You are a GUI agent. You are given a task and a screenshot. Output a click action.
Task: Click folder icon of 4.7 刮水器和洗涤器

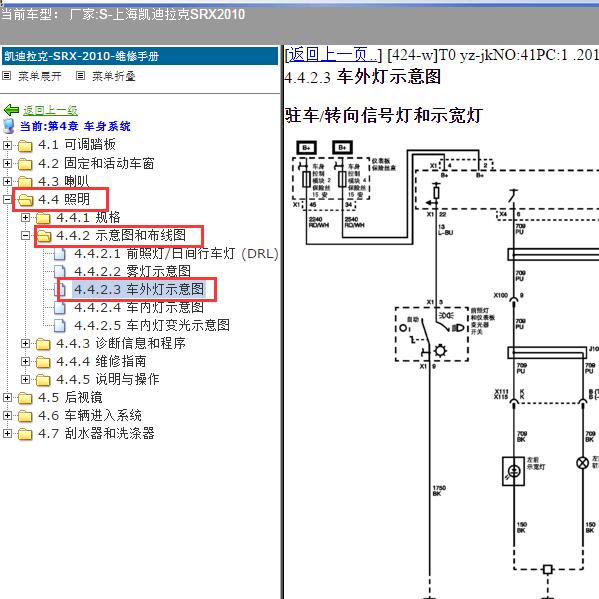coord(25,434)
